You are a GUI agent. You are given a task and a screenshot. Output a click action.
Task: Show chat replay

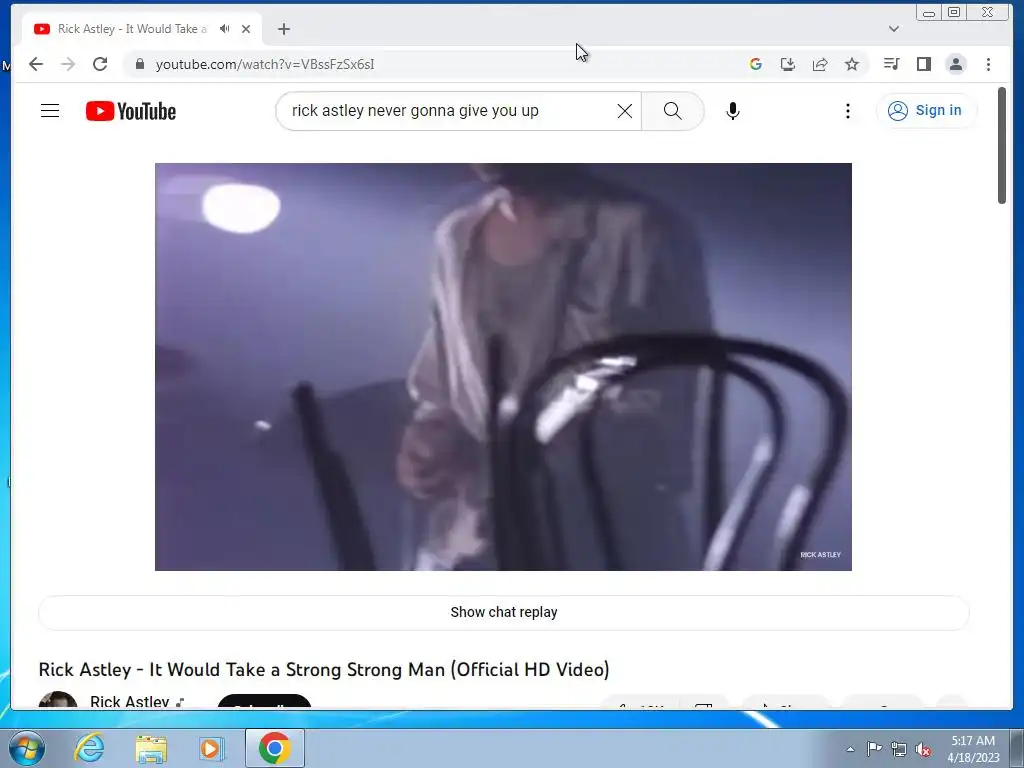click(504, 613)
